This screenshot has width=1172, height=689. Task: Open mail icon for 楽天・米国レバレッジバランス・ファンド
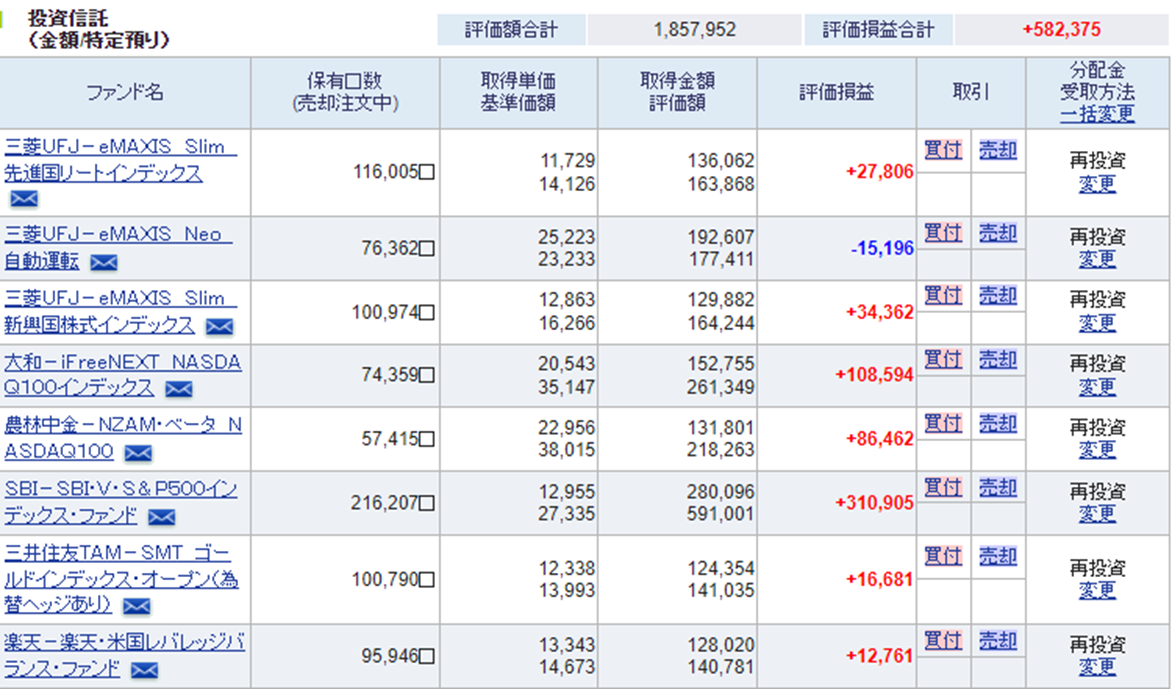(x=145, y=669)
